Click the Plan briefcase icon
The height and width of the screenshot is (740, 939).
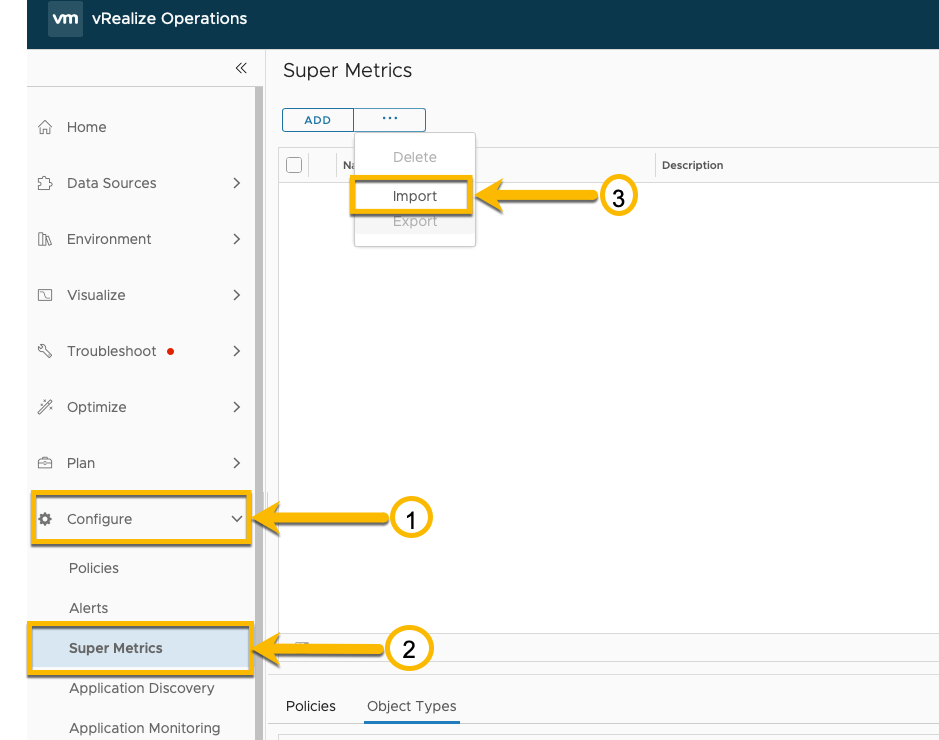point(45,463)
